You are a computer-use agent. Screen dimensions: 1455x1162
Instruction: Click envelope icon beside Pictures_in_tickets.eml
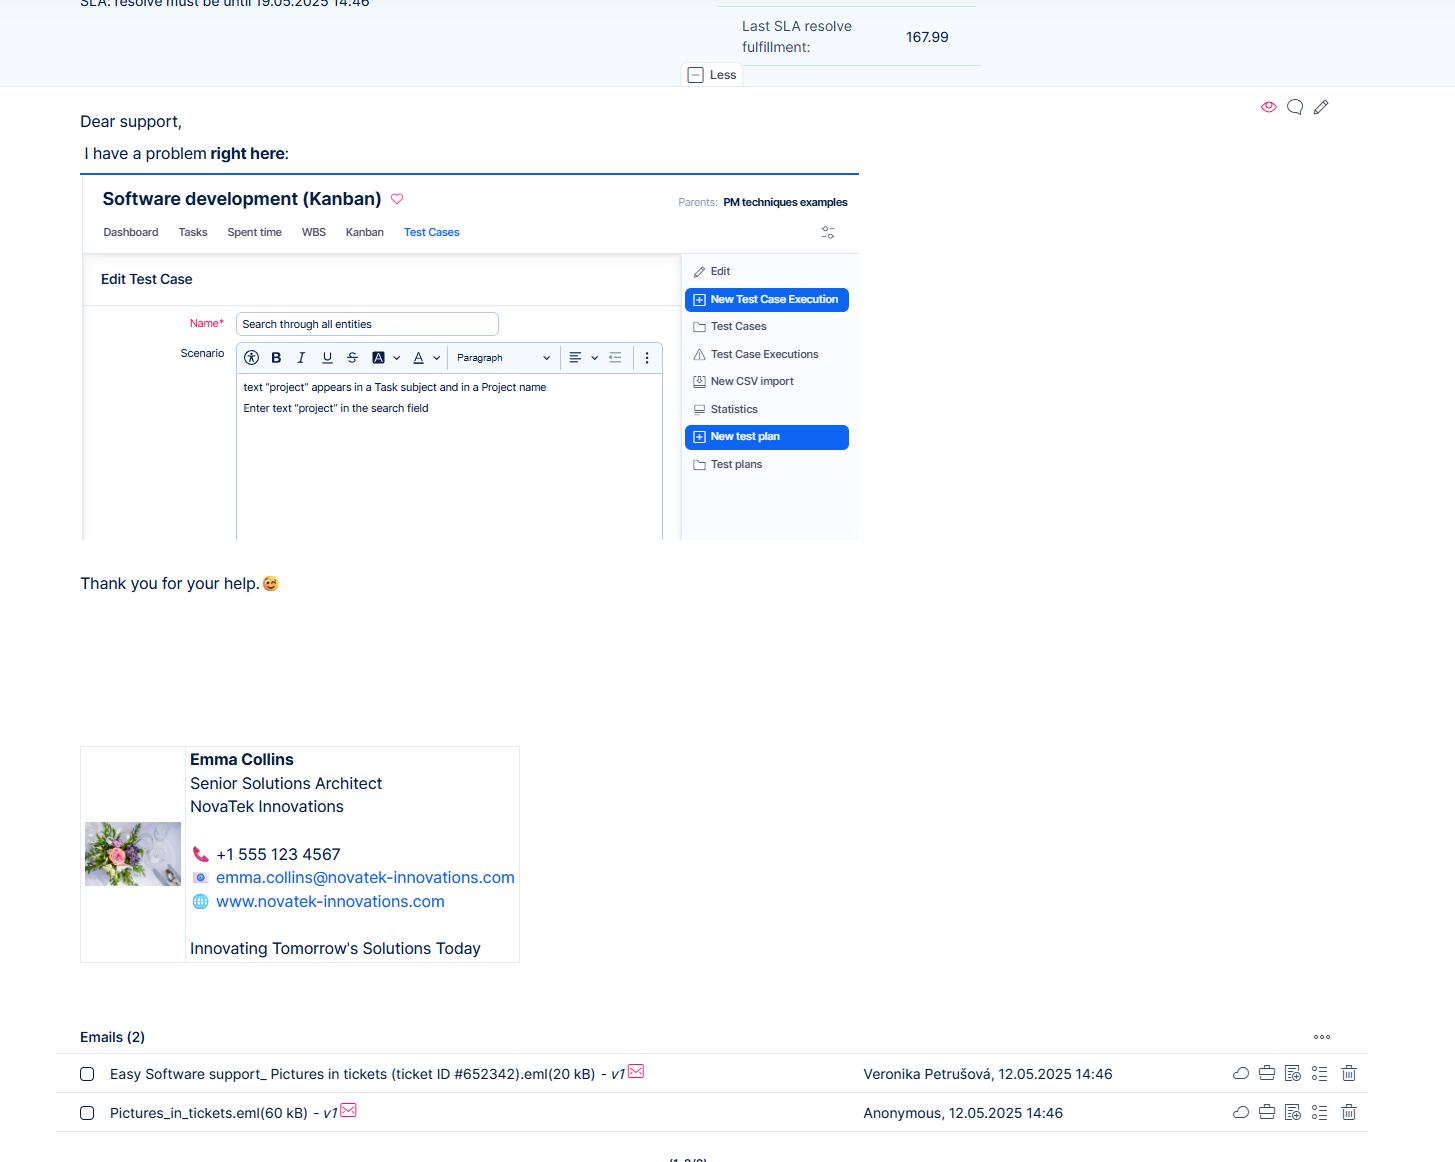(349, 1110)
